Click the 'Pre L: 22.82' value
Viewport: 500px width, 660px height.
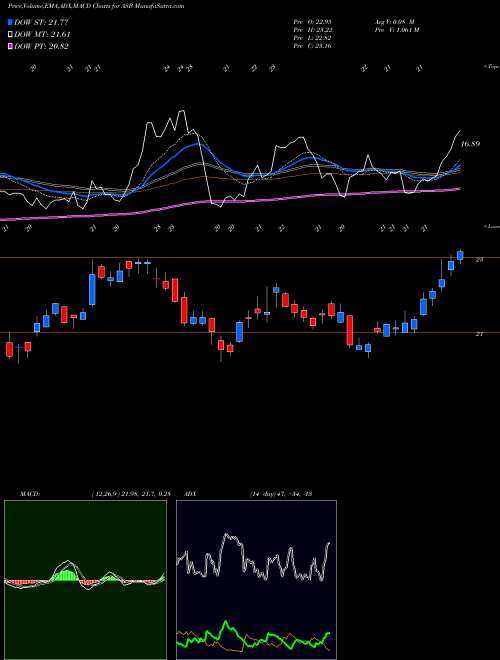312,38
